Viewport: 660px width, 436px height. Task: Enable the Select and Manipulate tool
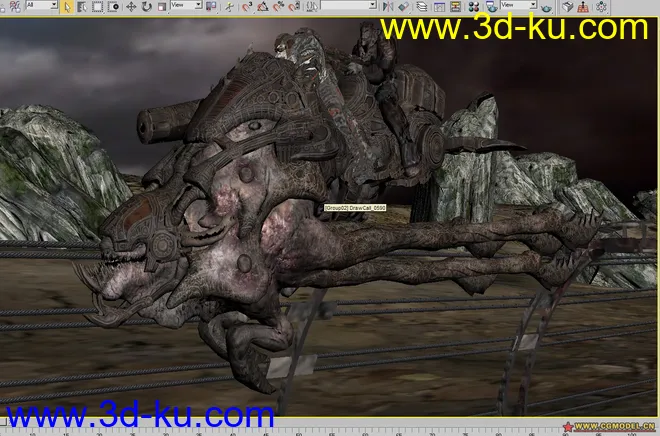click(x=229, y=6)
